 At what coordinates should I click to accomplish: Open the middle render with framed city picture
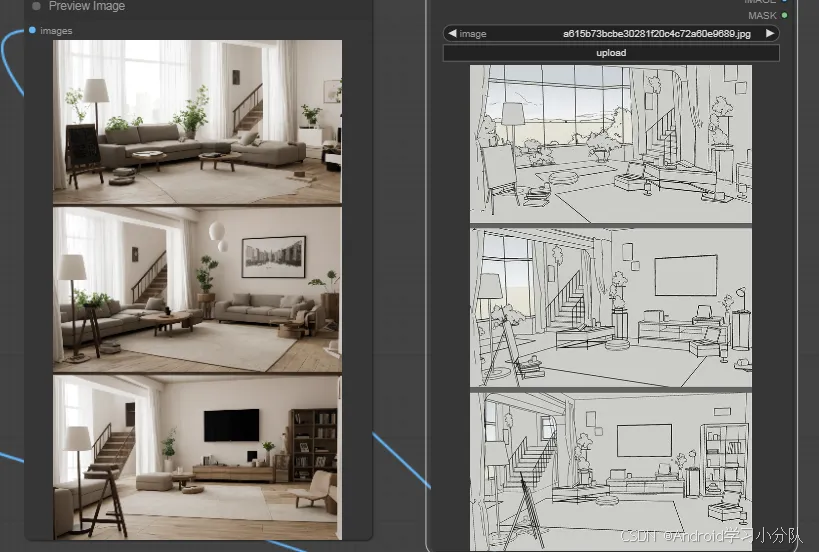pyautogui.click(x=197, y=289)
